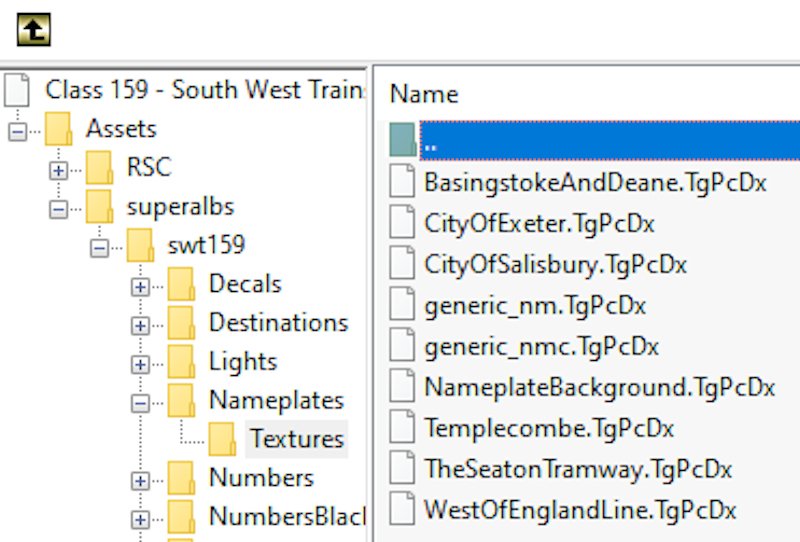Screen dimensions: 800x542
Task: Expand the Numbers folder node
Action: coord(140,481)
